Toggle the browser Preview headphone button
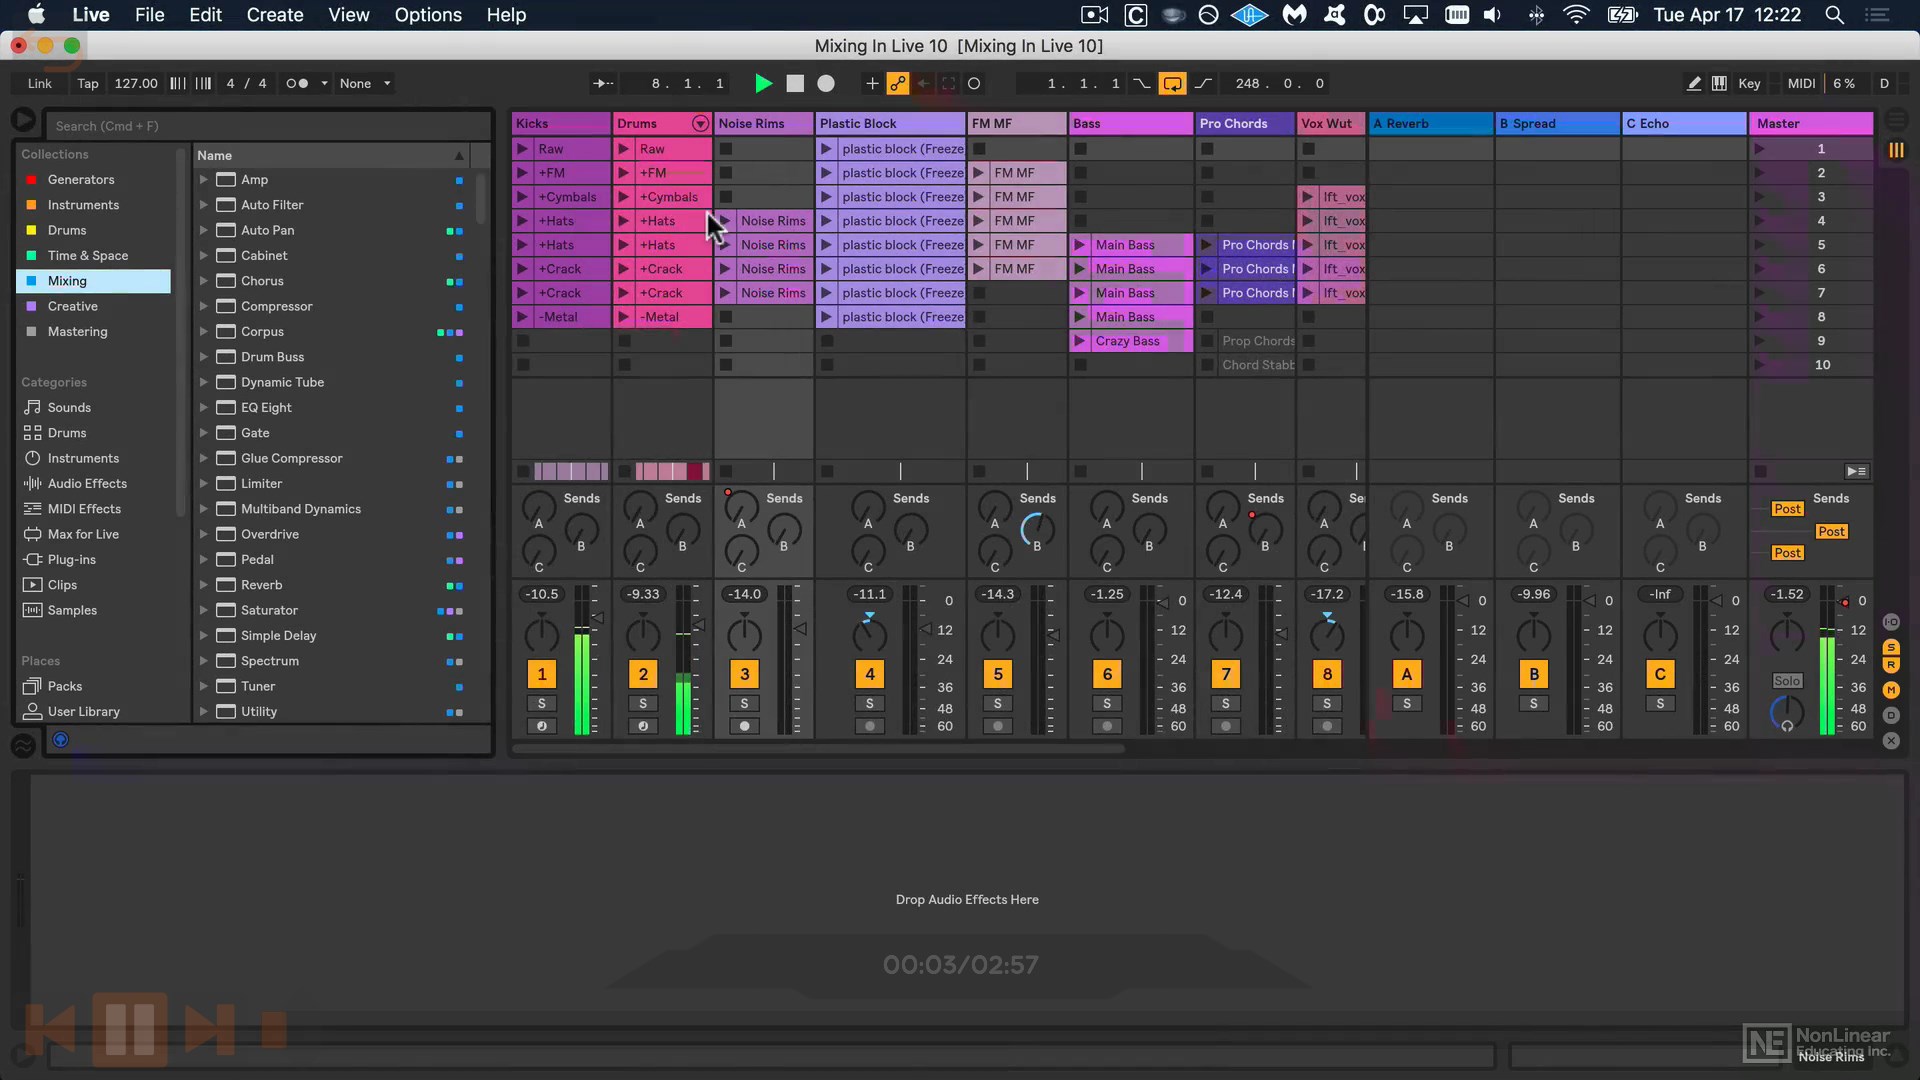Screen dimensions: 1920x1080 click(x=60, y=740)
